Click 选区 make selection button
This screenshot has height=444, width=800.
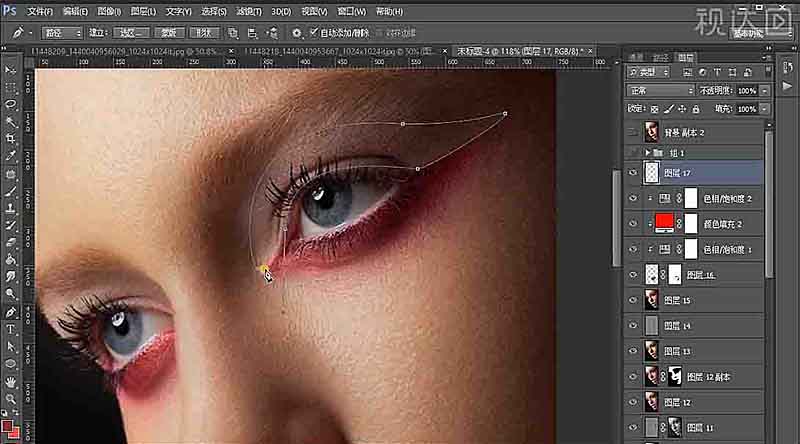pyautogui.click(x=131, y=33)
